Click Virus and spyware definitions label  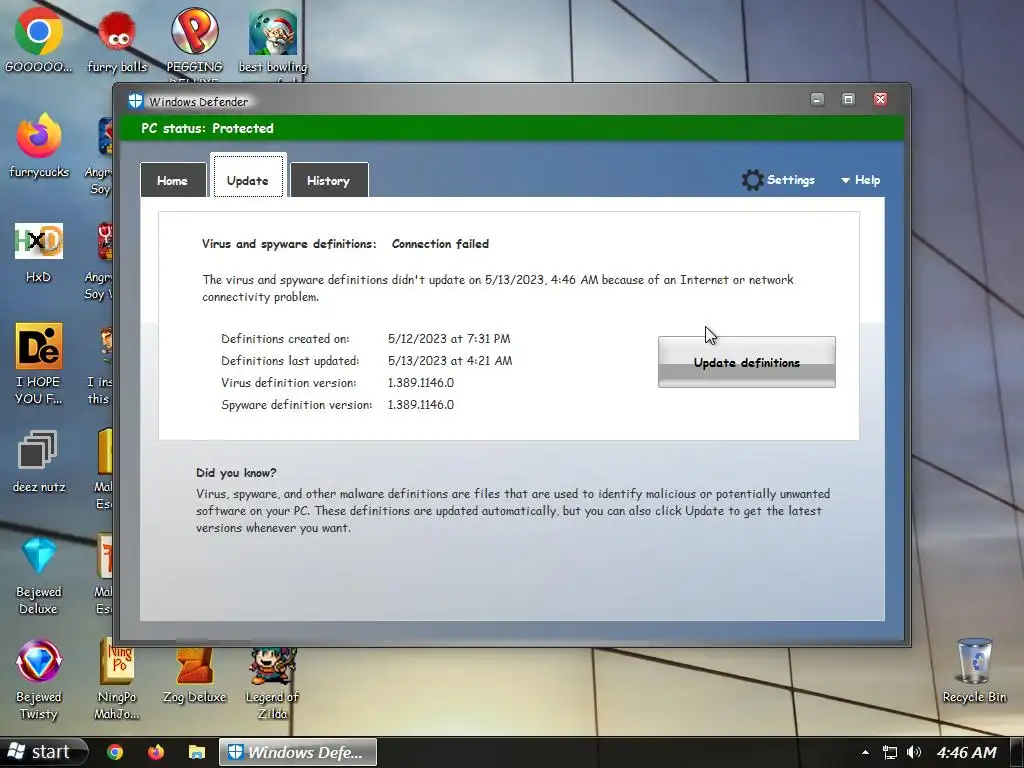coord(289,244)
